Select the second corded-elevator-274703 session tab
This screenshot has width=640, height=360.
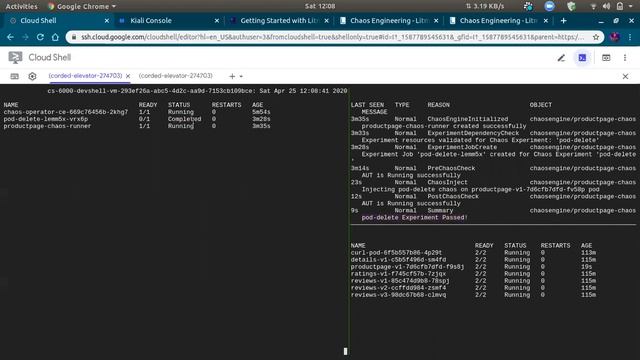176,76
